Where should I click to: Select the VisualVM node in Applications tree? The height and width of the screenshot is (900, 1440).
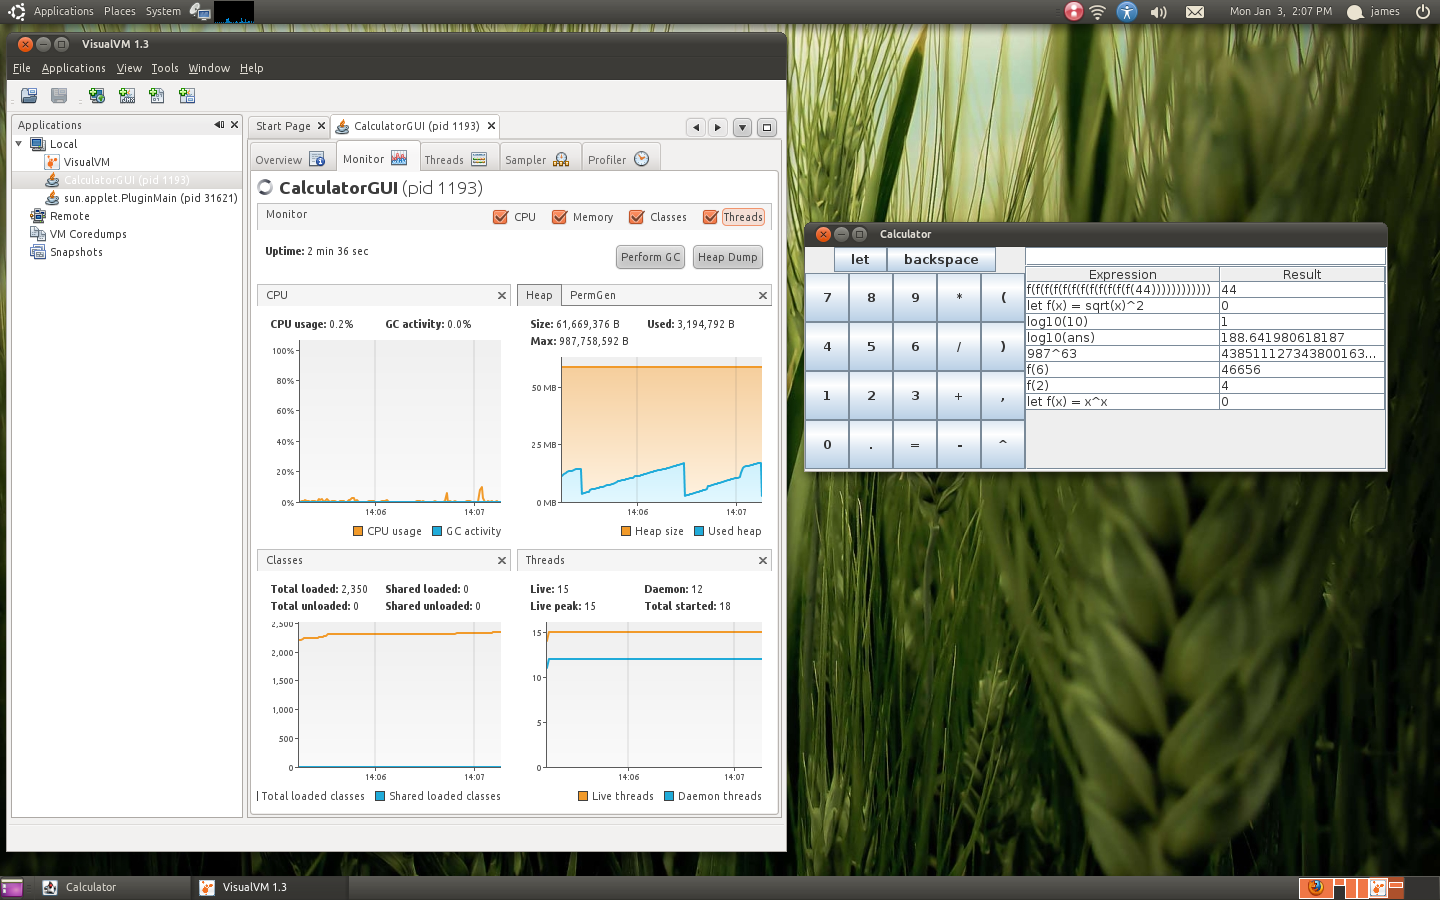pyautogui.click(x=86, y=162)
